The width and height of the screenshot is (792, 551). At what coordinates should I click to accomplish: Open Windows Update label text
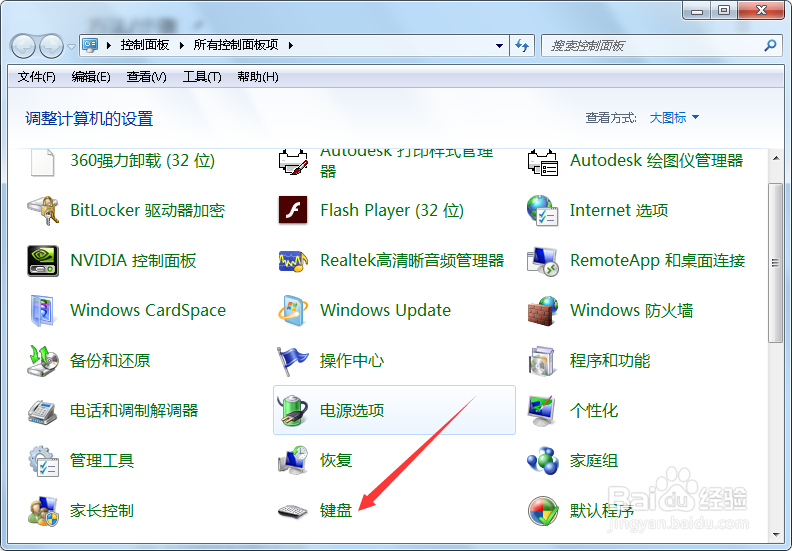[385, 310]
